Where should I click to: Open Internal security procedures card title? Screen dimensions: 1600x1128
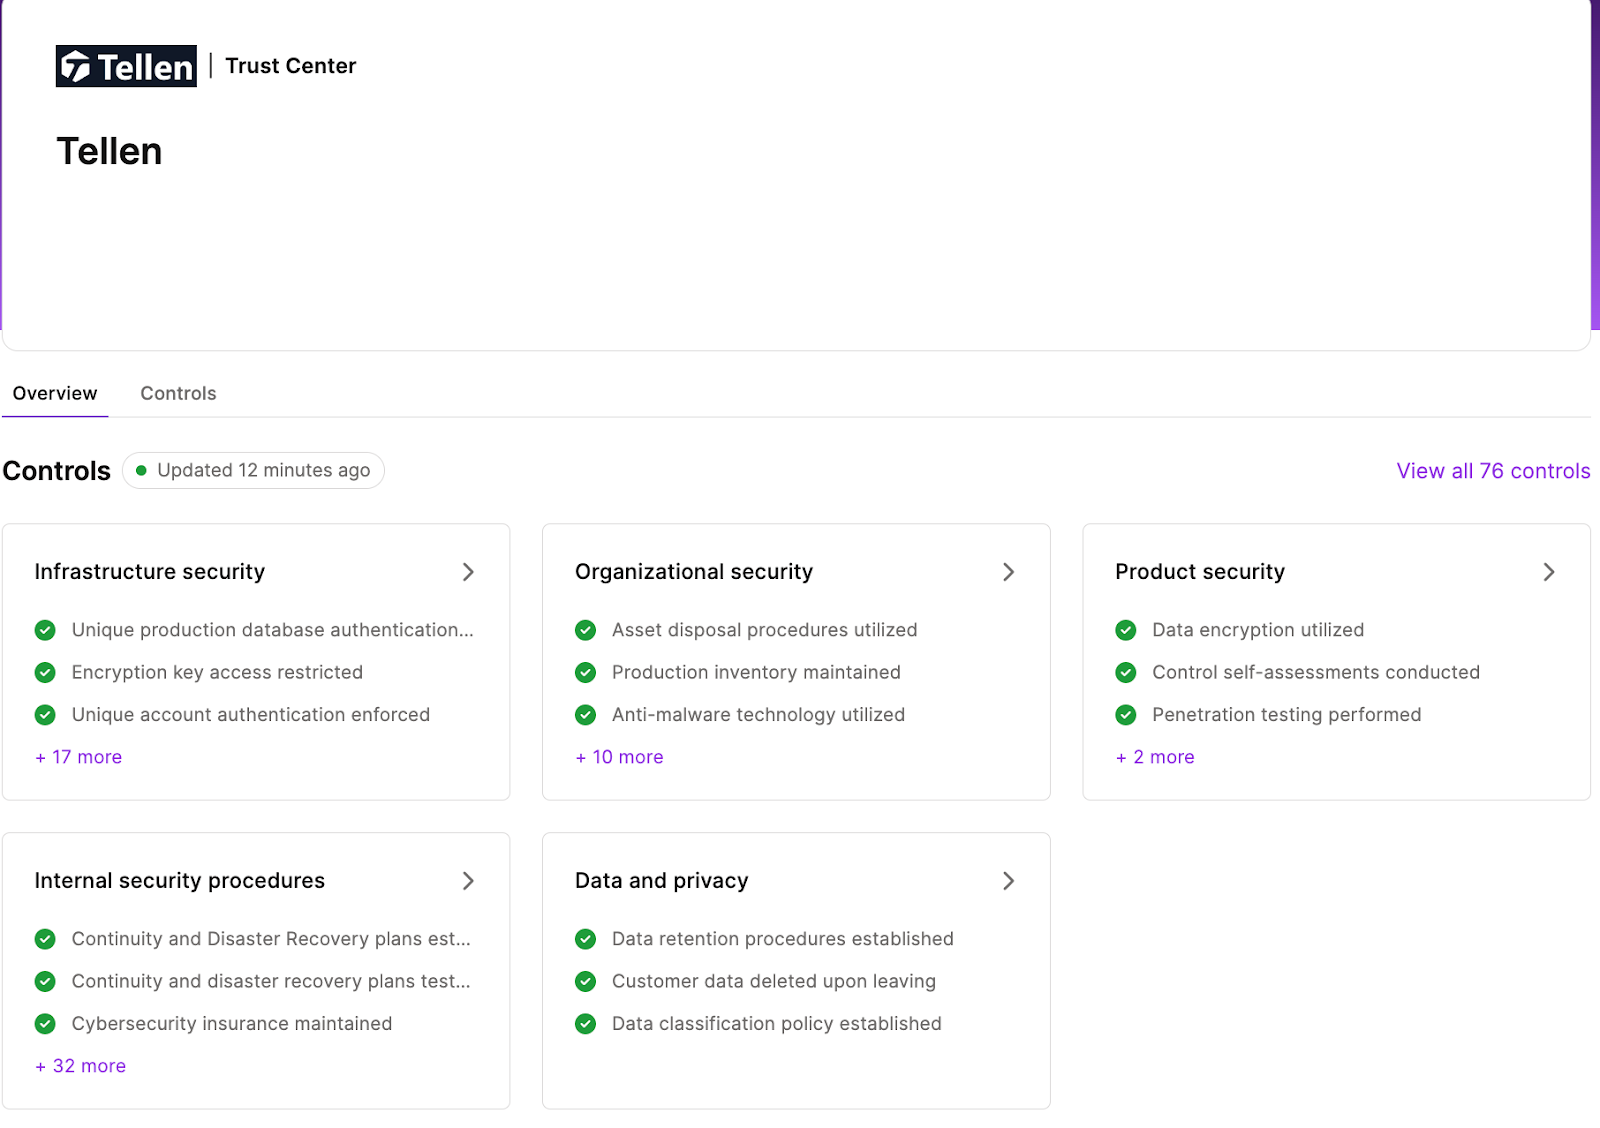click(x=180, y=881)
